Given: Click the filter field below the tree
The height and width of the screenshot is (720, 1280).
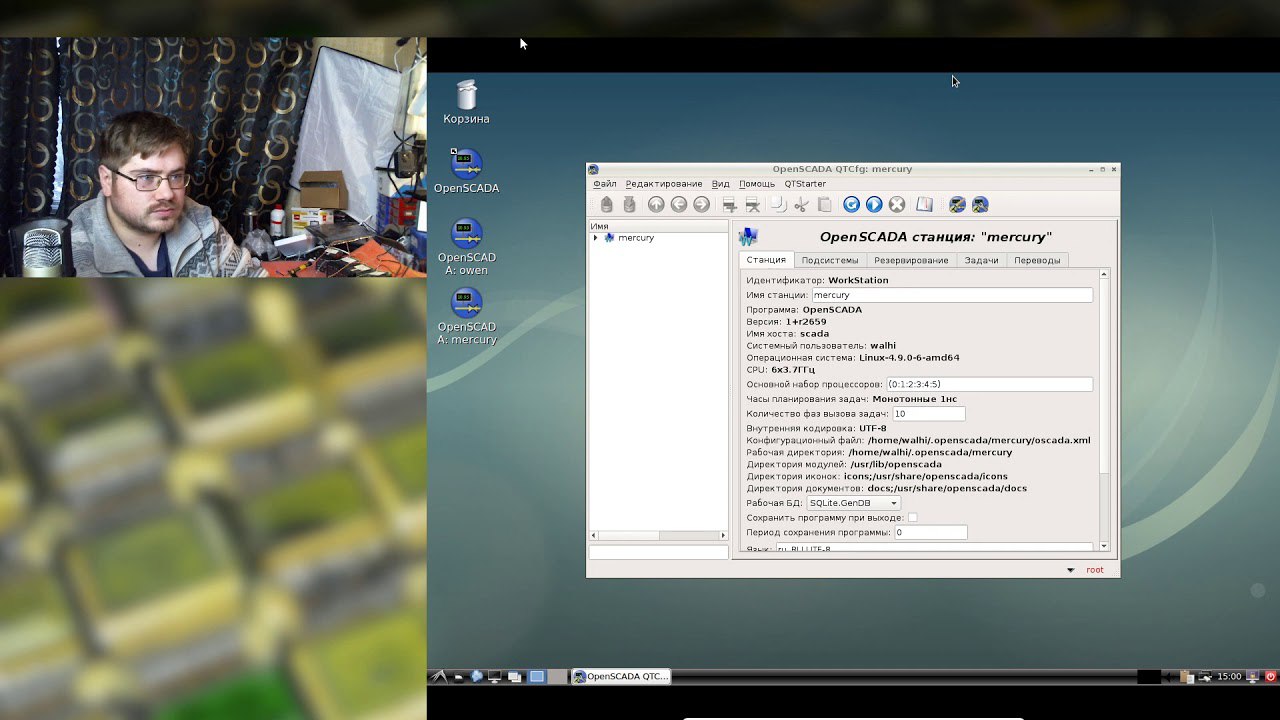Looking at the screenshot, I should [658, 552].
